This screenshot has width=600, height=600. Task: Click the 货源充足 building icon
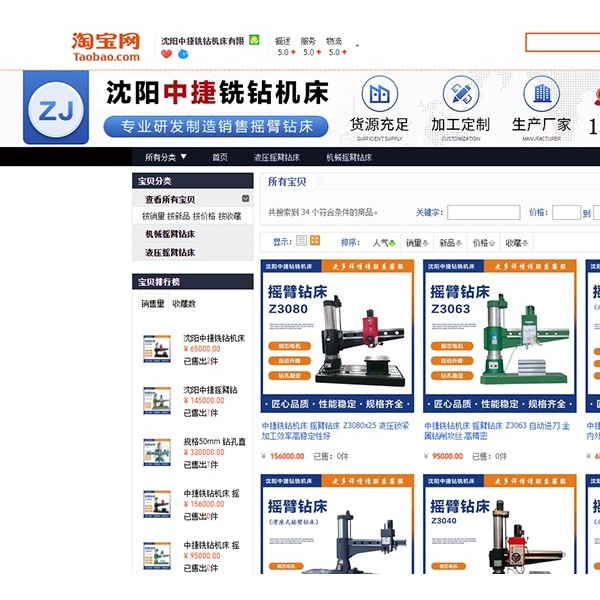pyautogui.click(x=380, y=94)
